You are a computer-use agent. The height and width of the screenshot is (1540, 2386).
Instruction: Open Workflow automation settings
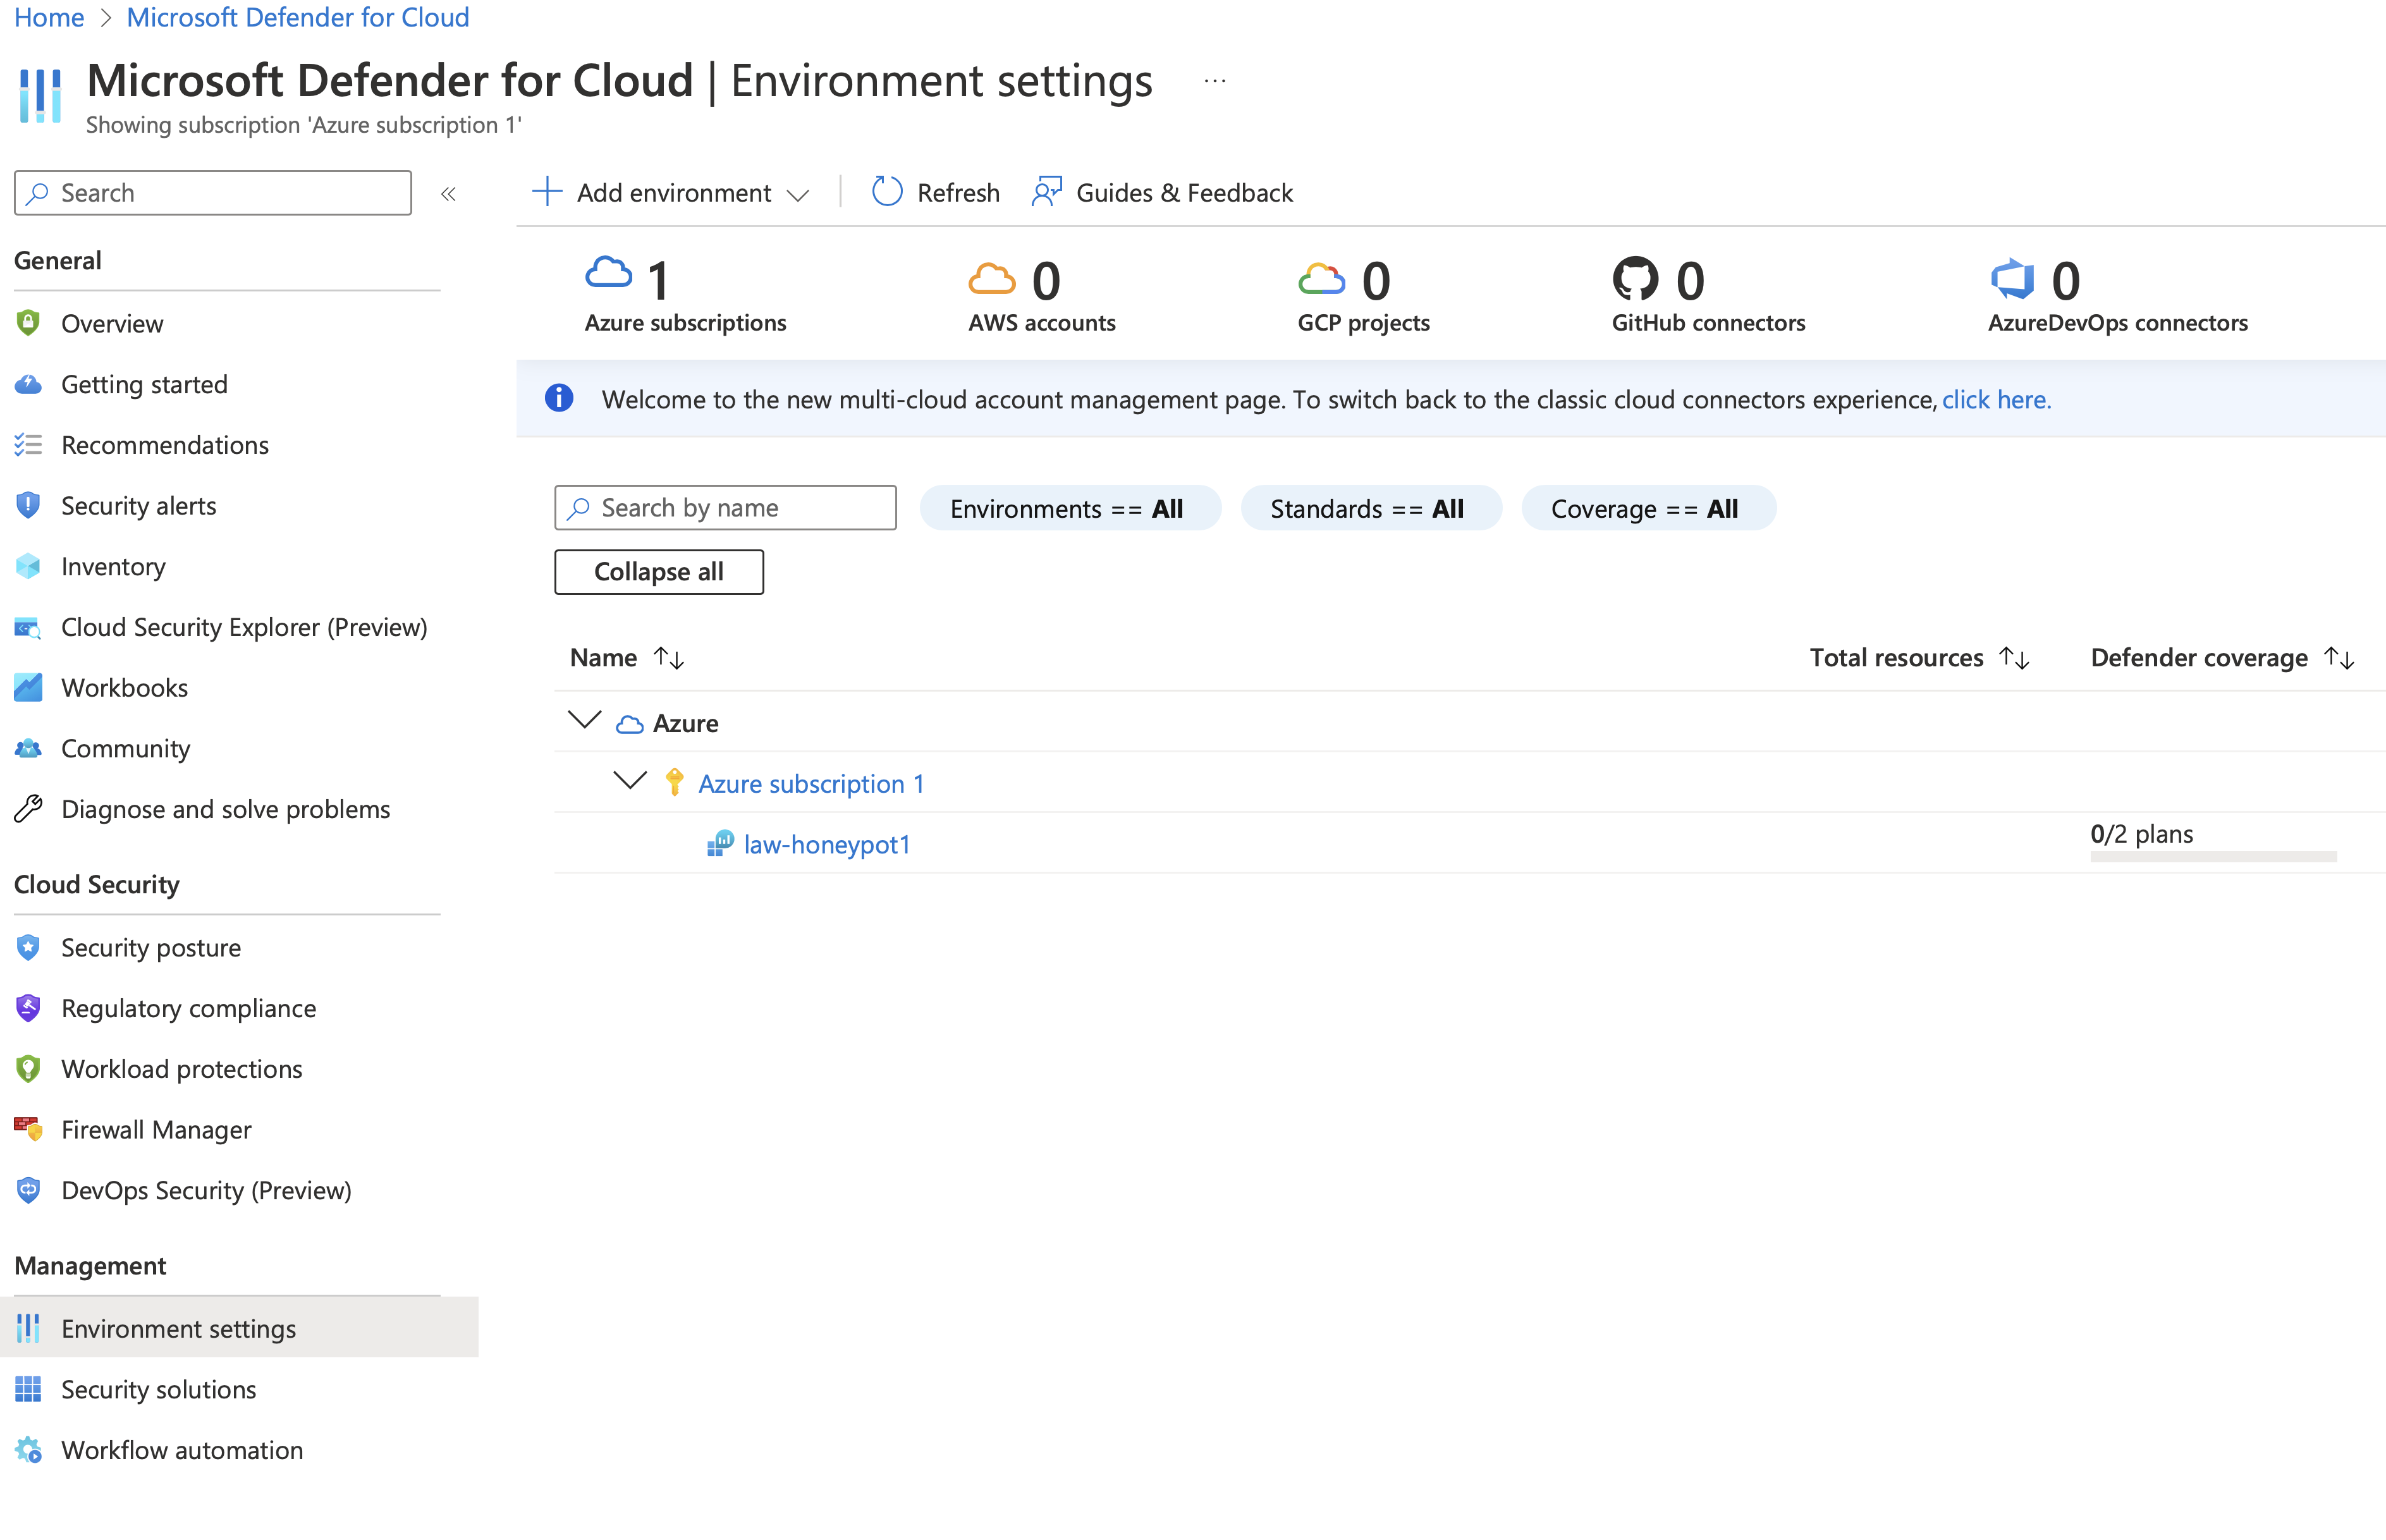pos(182,1449)
